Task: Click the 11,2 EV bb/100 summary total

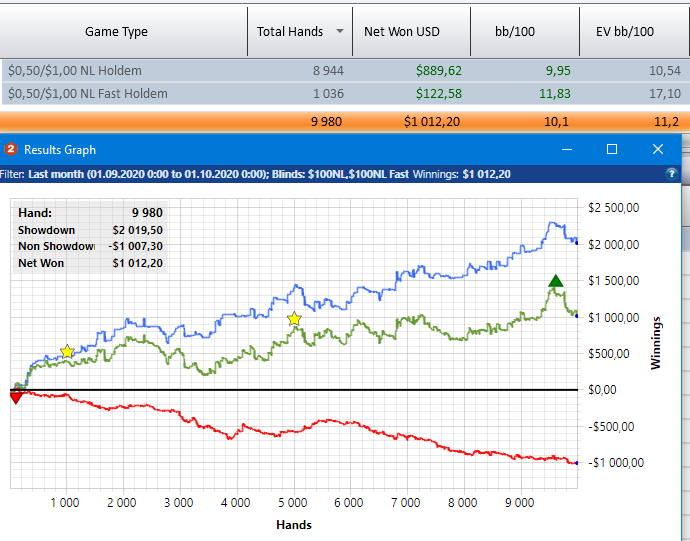Action: tap(666, 121)
